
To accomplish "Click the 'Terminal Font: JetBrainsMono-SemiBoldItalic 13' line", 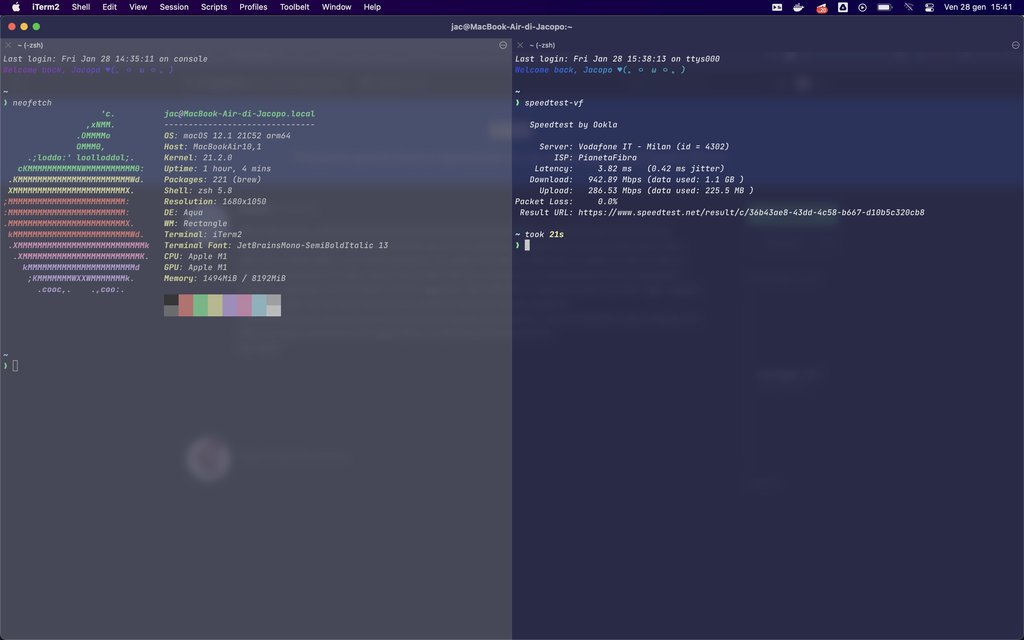I will (276, 246).
